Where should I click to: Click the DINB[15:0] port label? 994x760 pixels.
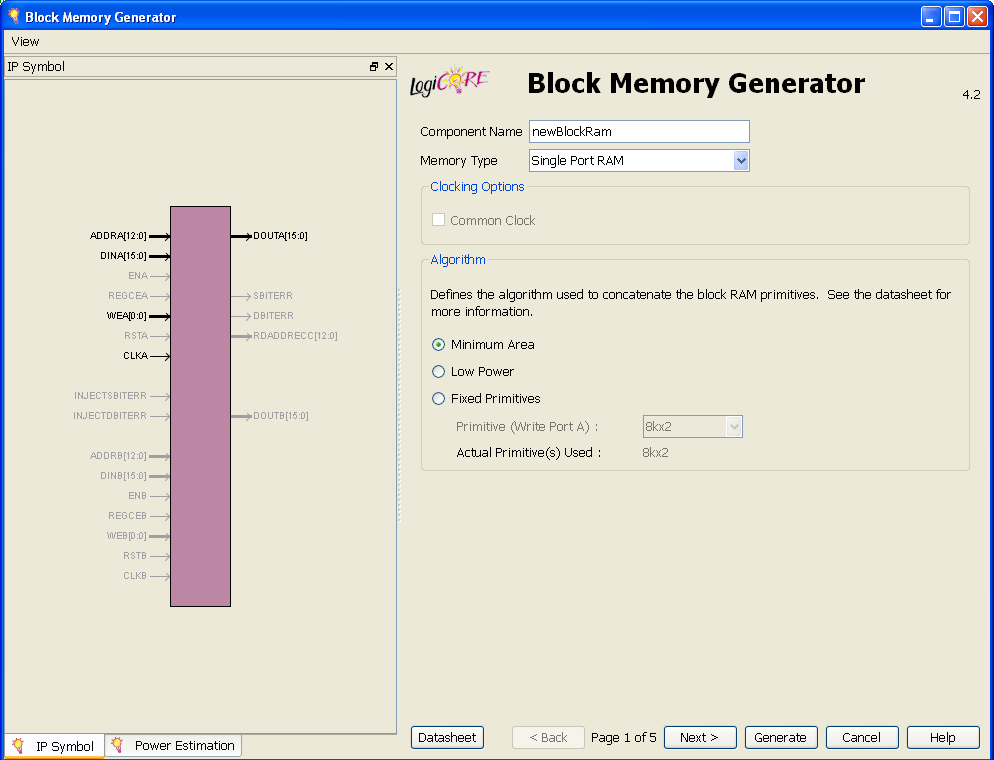tap(123, 476)
